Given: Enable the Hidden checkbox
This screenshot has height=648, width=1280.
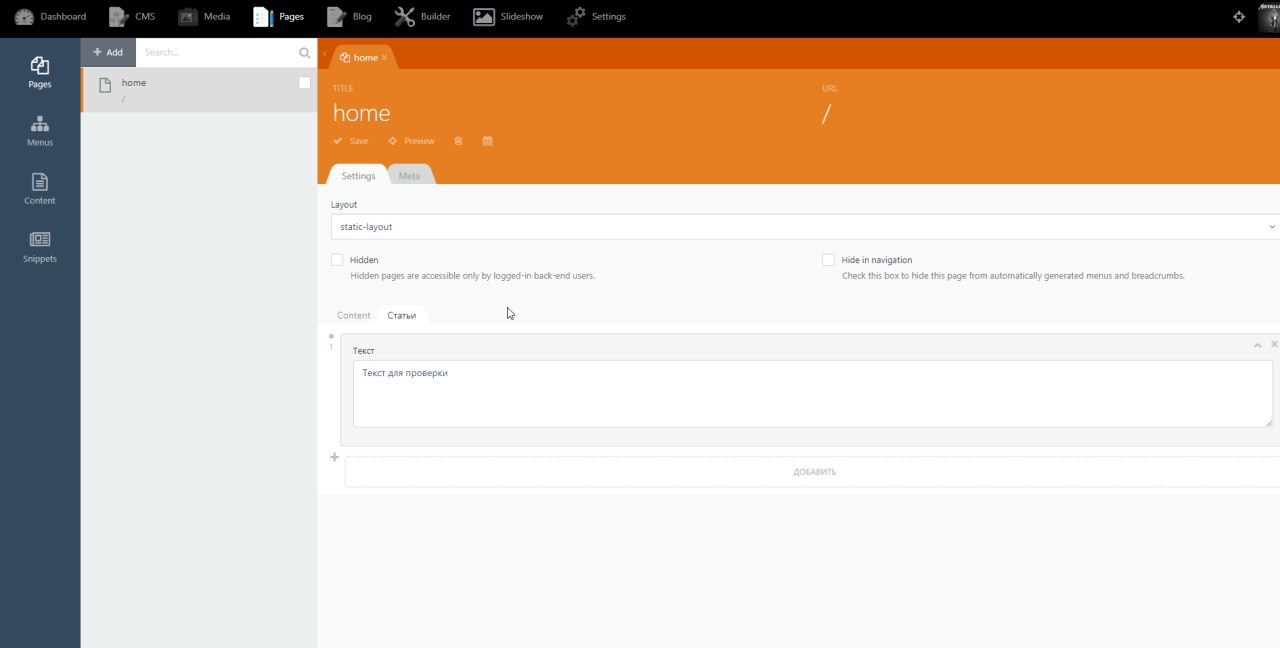Looking at the screenshot, I should 337,260.
